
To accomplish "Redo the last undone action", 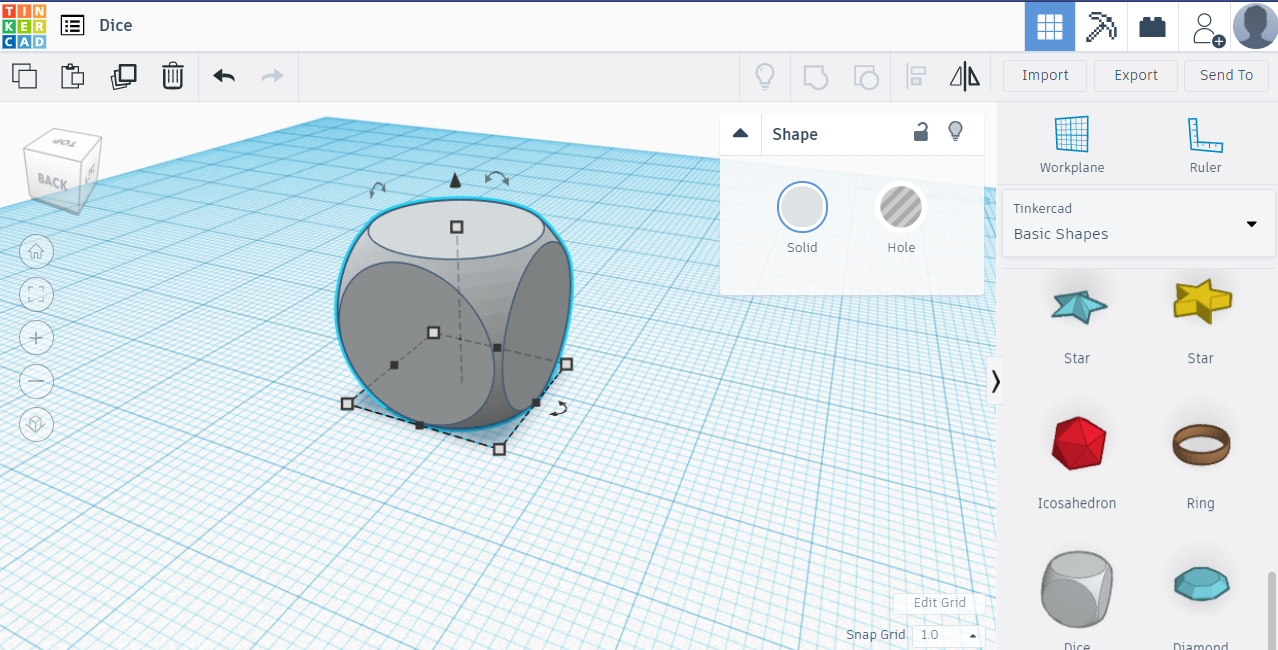I will [272, 76].
